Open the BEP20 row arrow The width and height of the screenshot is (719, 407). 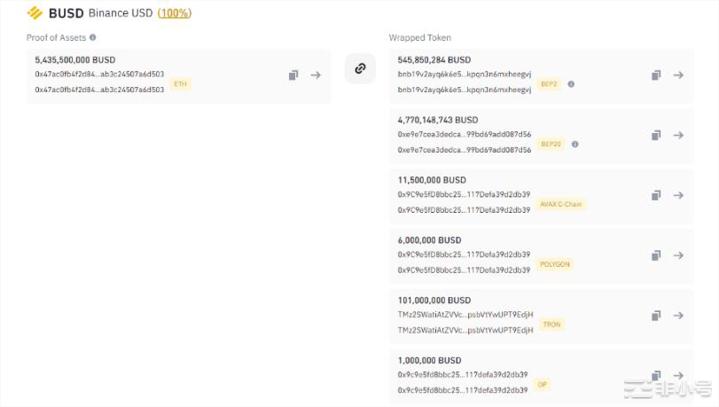coord(678,135)
